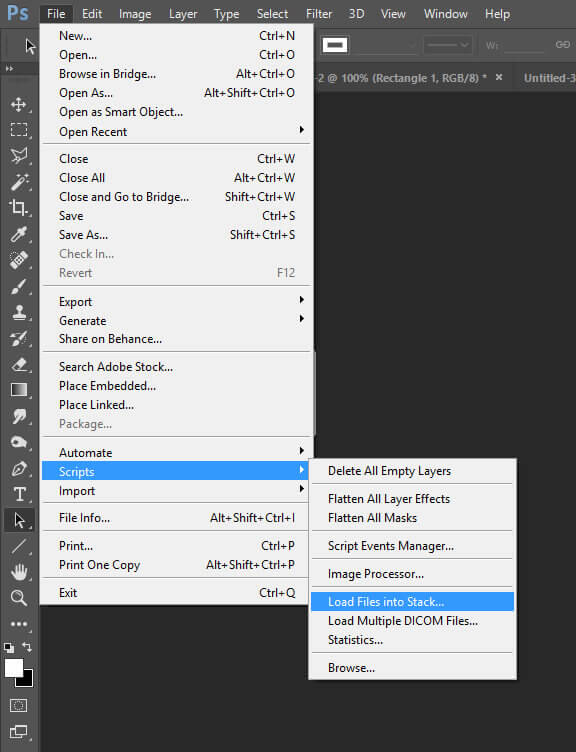The height and width of the screenshot is (752, 576).
Task: Change the screen mode
Action: (x=19, y=731)
